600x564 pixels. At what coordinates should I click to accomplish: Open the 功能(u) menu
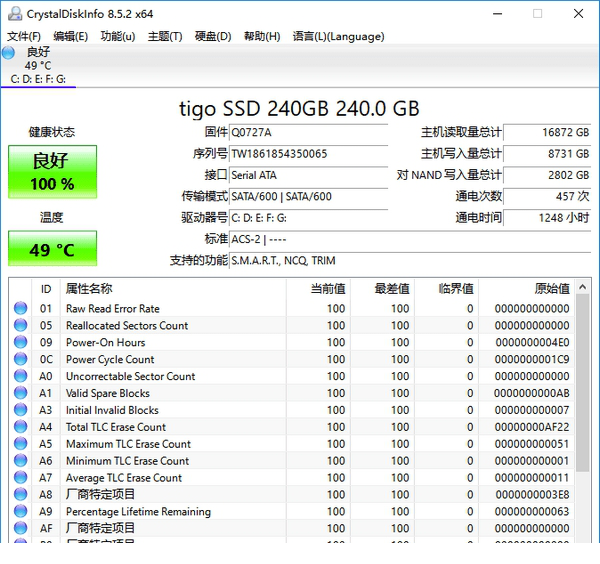[117, 36]
